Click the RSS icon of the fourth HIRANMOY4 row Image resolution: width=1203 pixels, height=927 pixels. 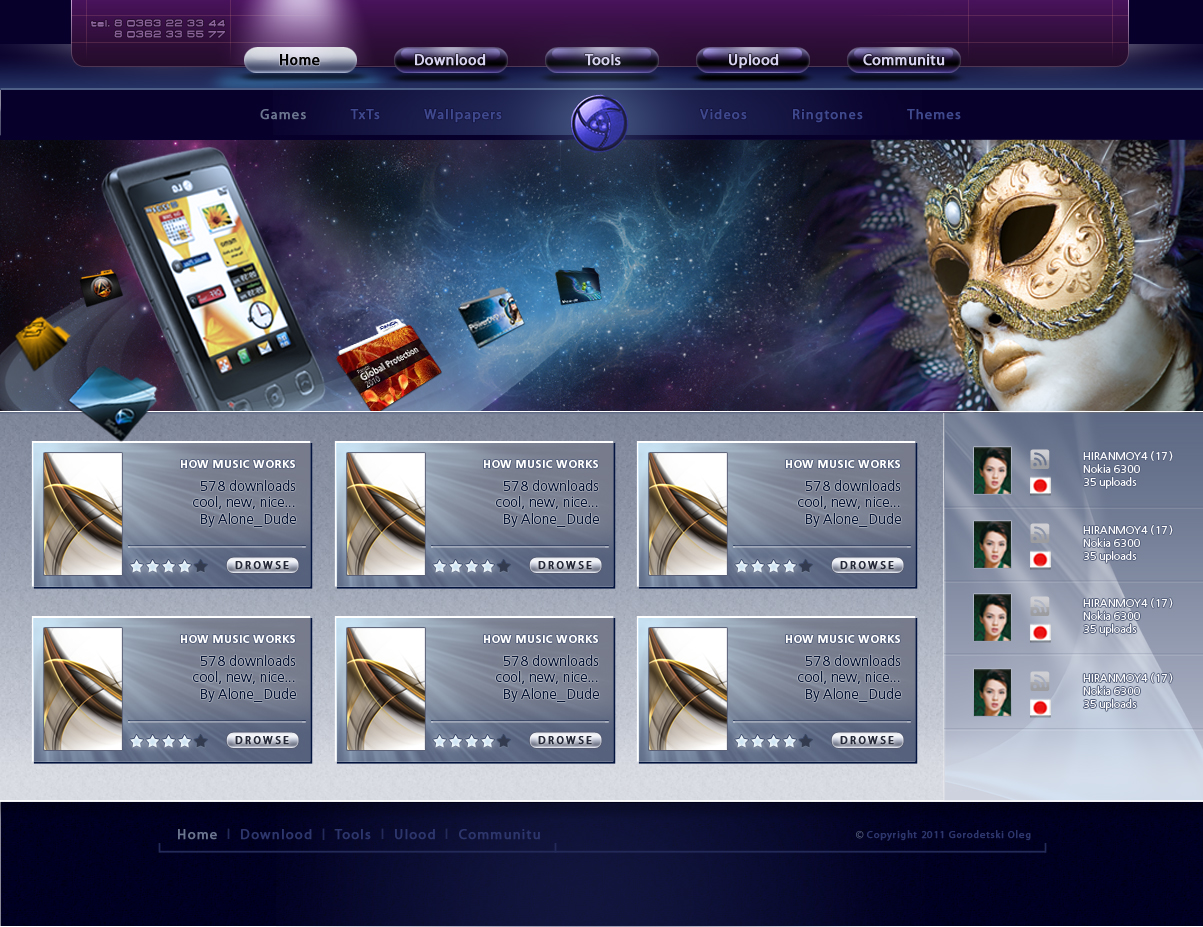[1040, 681]
